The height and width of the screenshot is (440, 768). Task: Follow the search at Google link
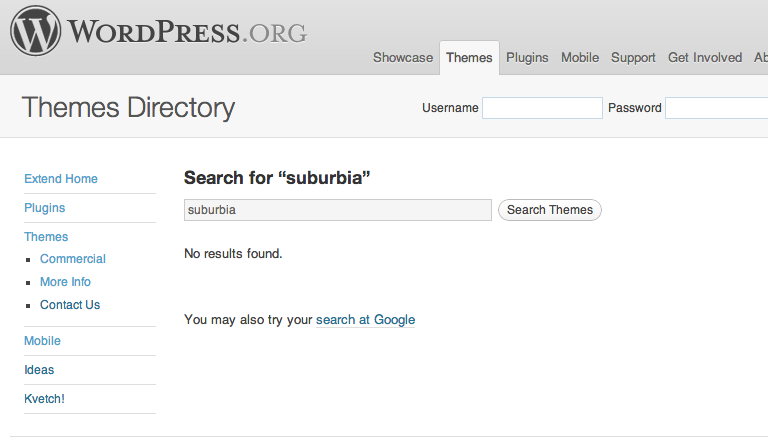coord(365,320)
